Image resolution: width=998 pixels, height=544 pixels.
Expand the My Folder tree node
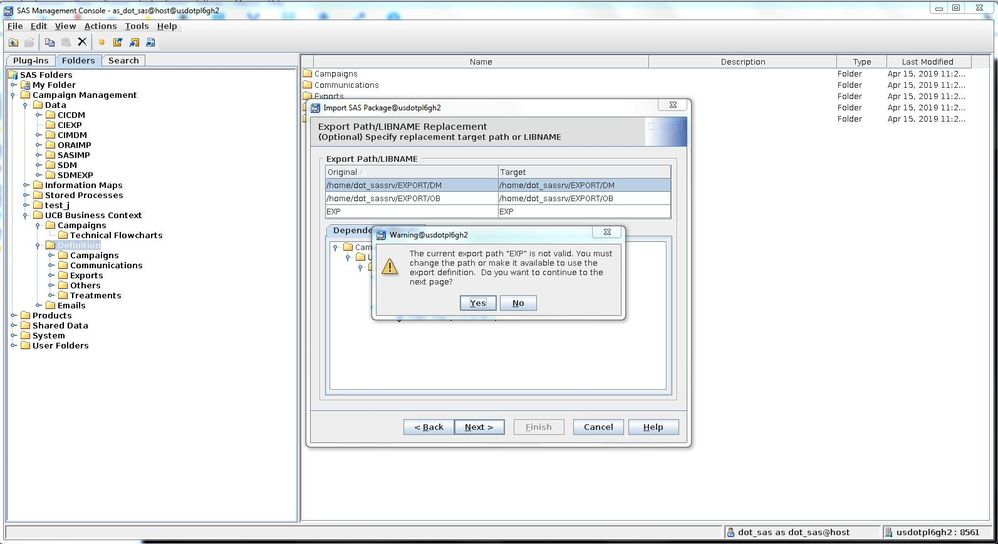click(13, 85)
